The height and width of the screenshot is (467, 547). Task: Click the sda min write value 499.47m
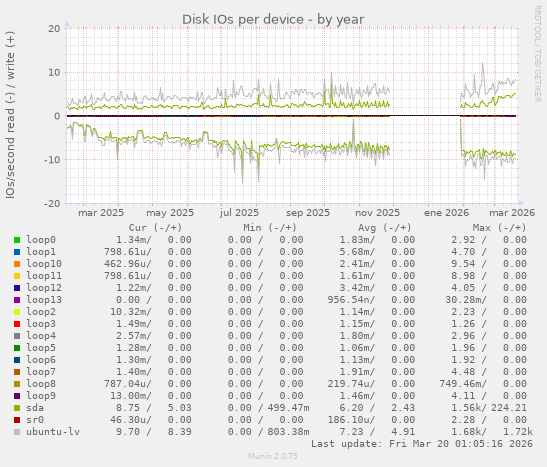289,408
